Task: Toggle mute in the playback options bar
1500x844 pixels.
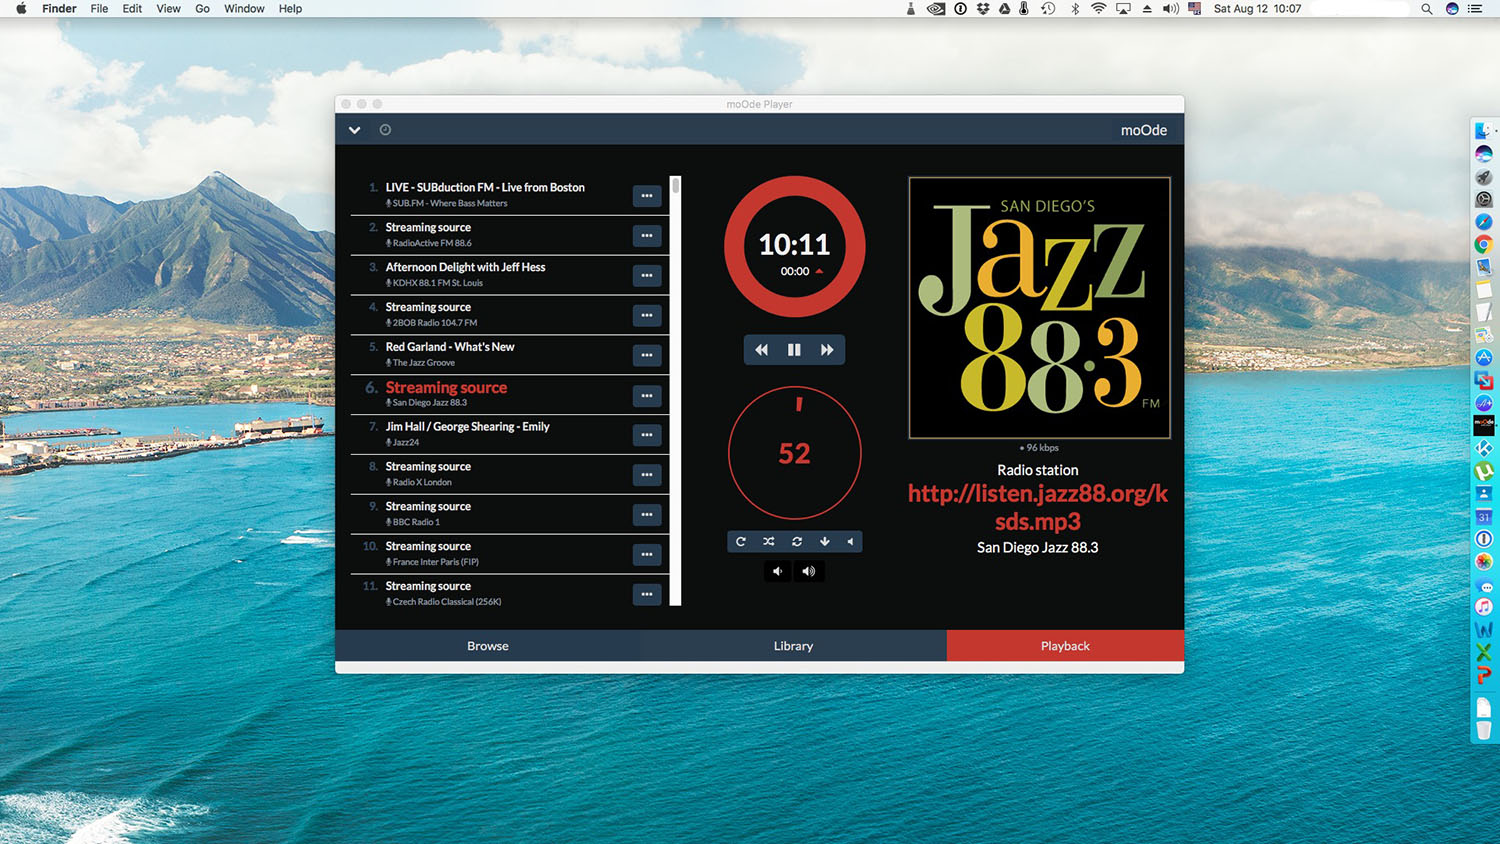Action: click(x=850, y=542)
